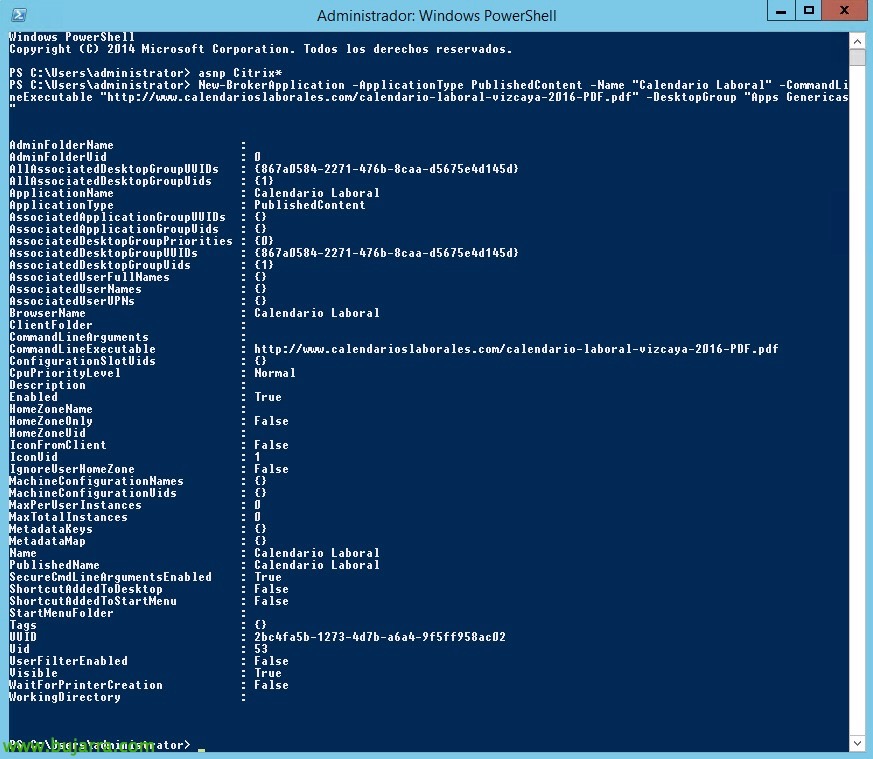Click the scrollbar up arrow
The image size is (873, 759).
pyautogui.click(x=857, y=41)
